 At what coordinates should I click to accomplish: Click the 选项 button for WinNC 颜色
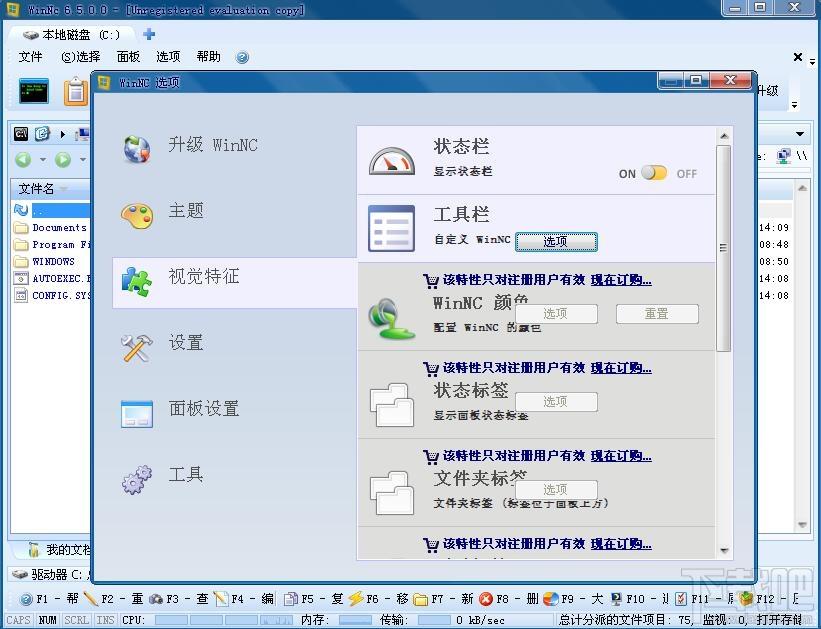pyautogui.click(x=556, y=314)
